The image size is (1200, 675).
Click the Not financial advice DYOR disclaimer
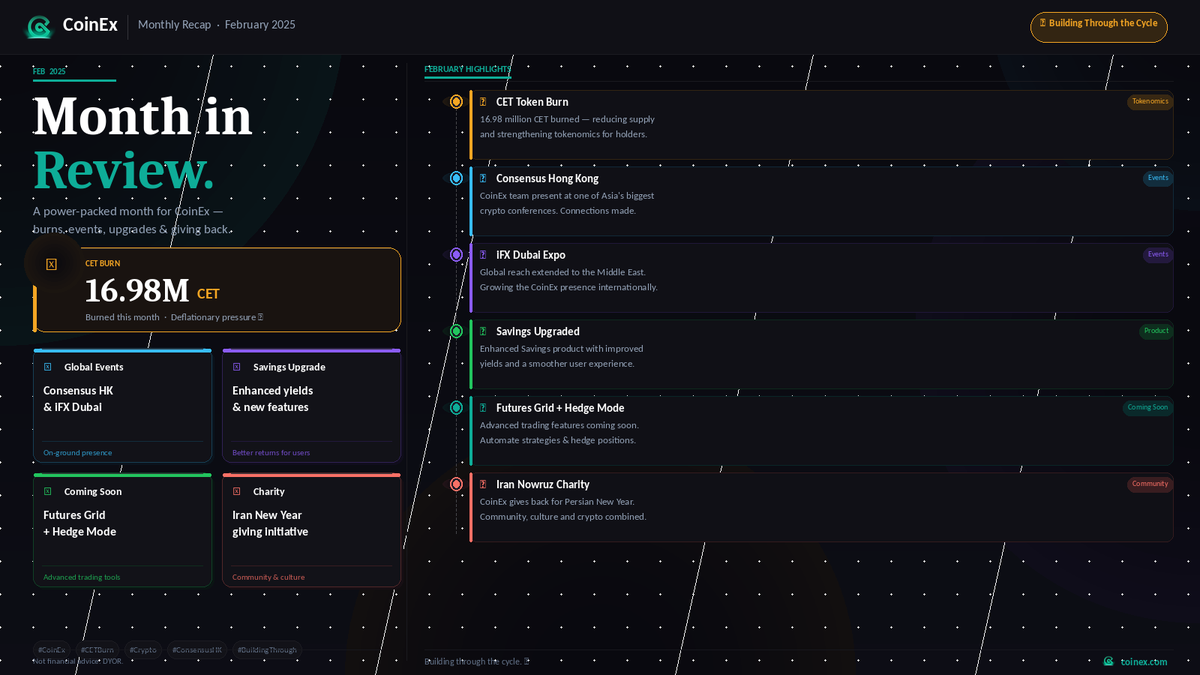(78, 662)
